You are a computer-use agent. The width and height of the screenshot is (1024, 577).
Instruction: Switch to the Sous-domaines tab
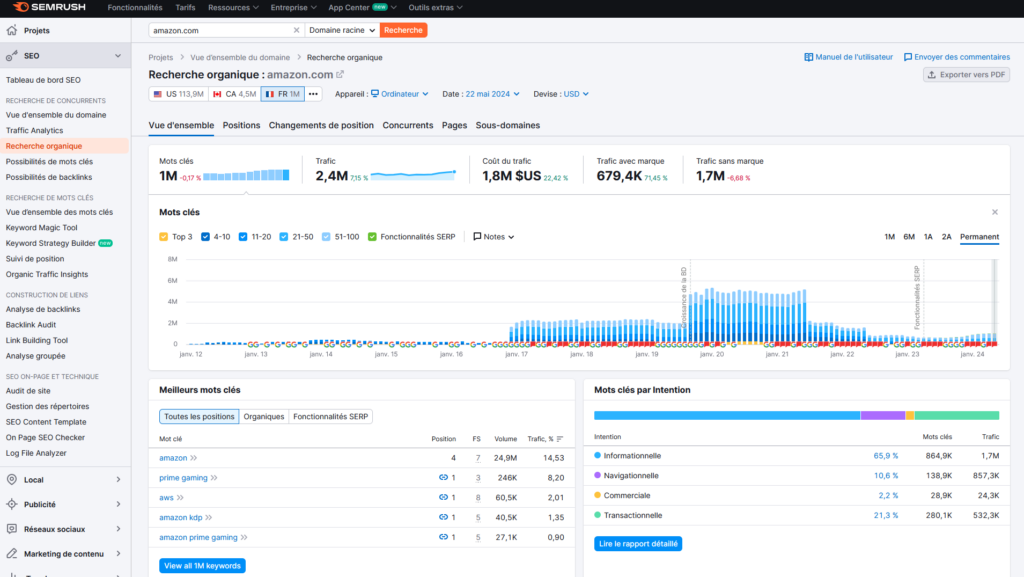pyautogui.click(x=507, y=125)
